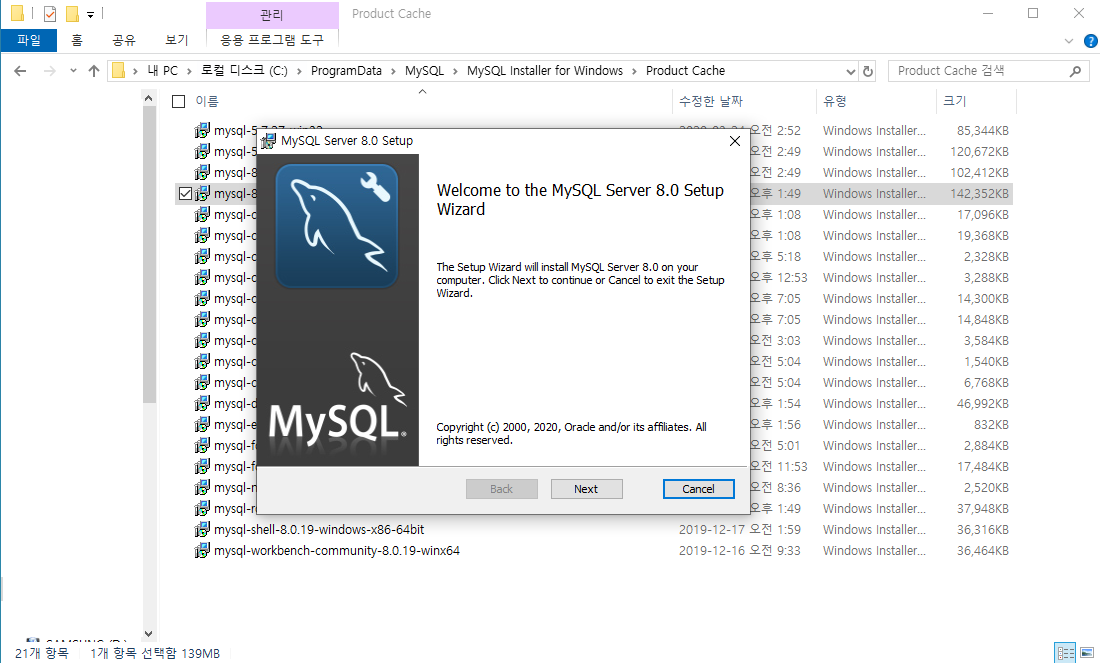
Task: Click New Folder icon in Quick Access Toolbar
Action: 72,13
